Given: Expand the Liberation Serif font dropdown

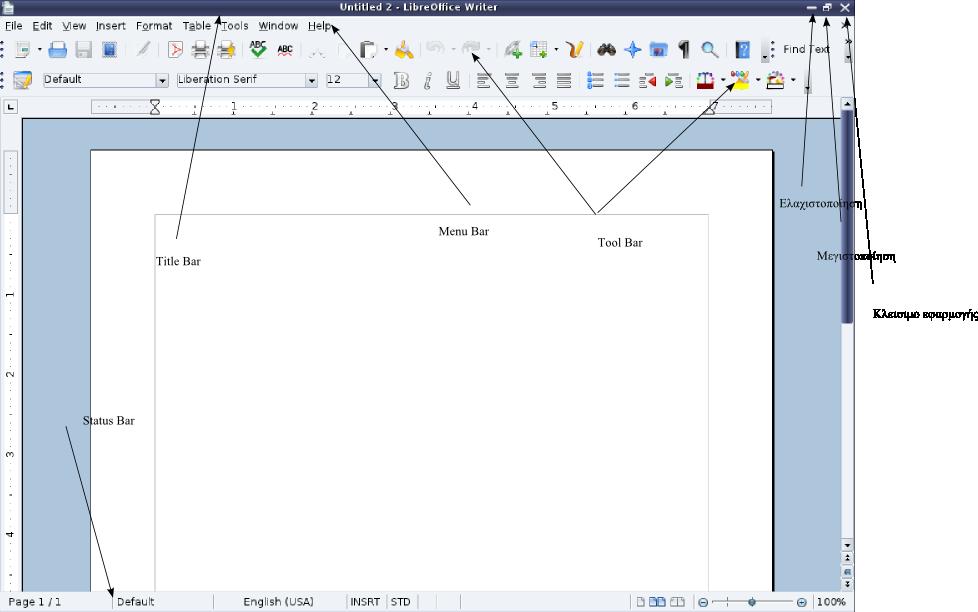Looking at the screenshot, I should [311, 80].
